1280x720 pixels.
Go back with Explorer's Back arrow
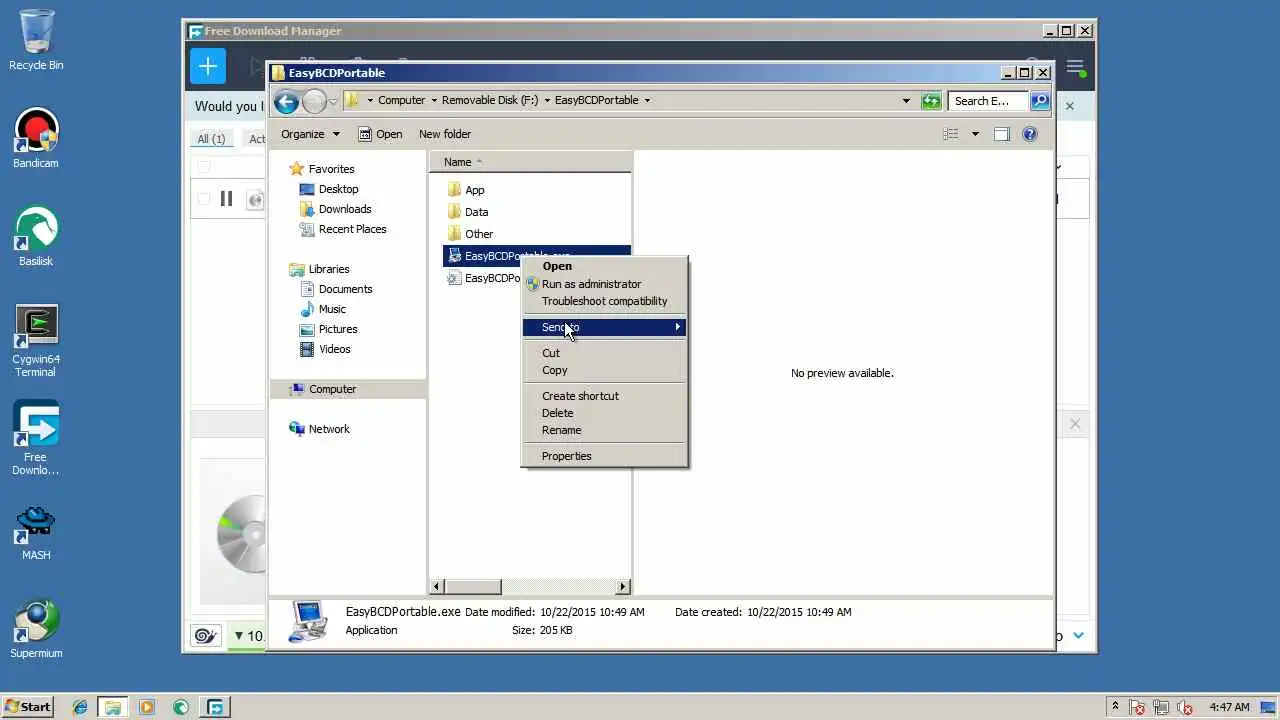point(286,101)
